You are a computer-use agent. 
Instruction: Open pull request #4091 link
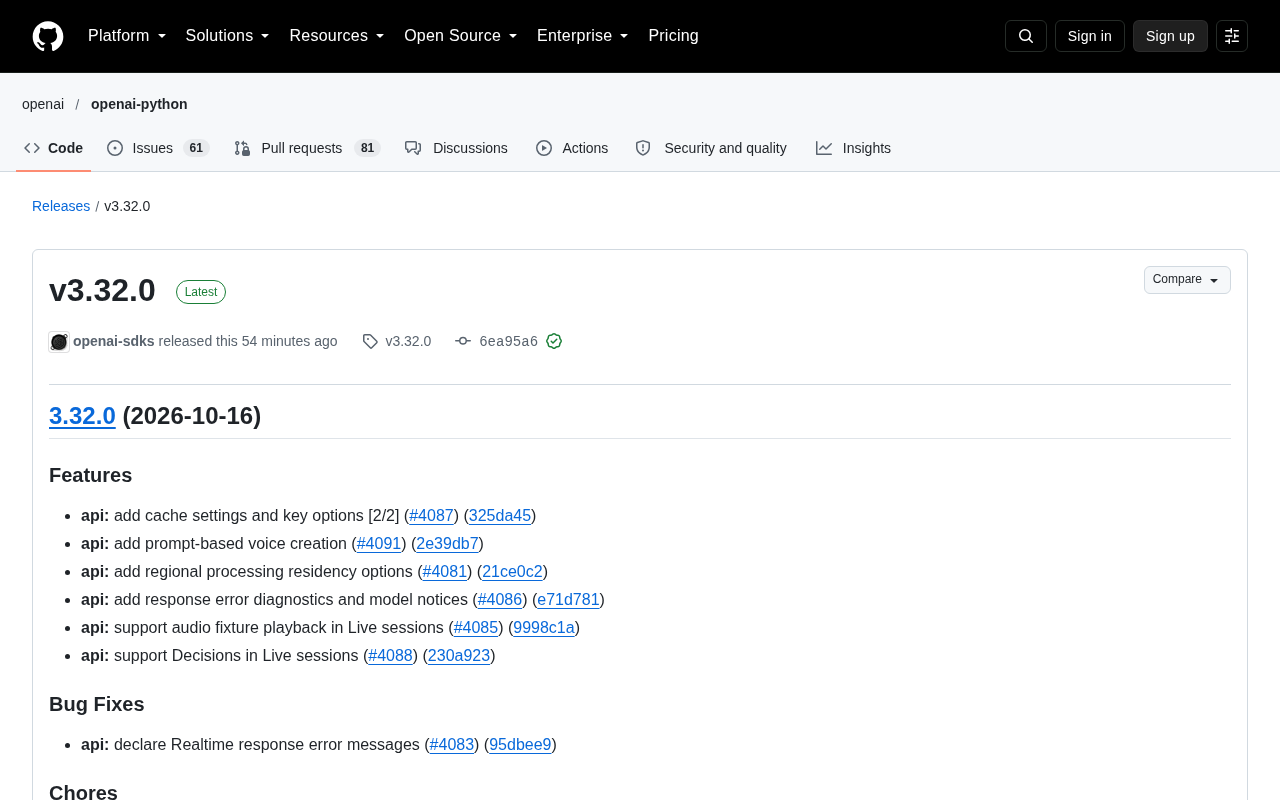pos(379,544)
